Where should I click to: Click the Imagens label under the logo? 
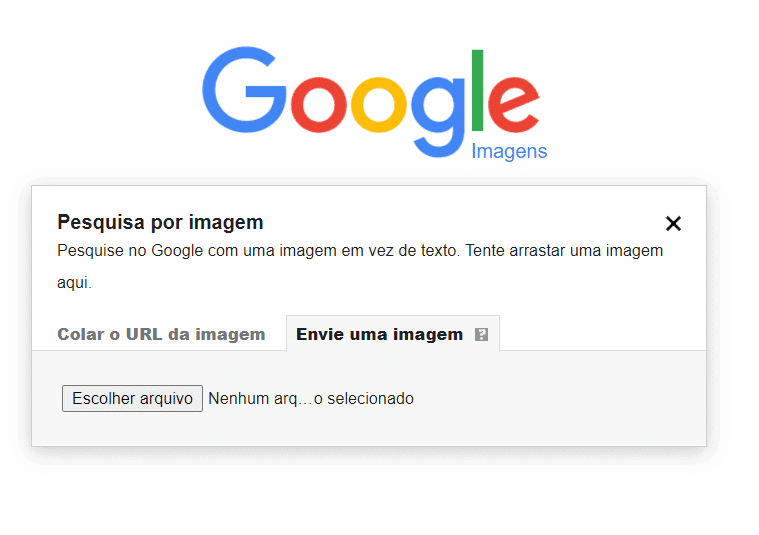click(509, 152)
